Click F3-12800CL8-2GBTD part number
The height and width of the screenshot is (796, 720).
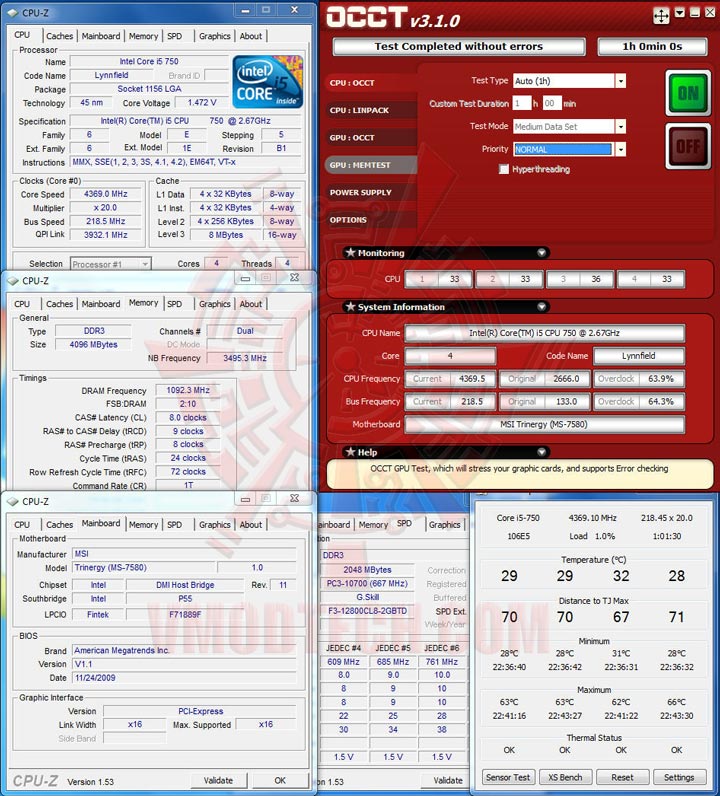click(367, 611)
